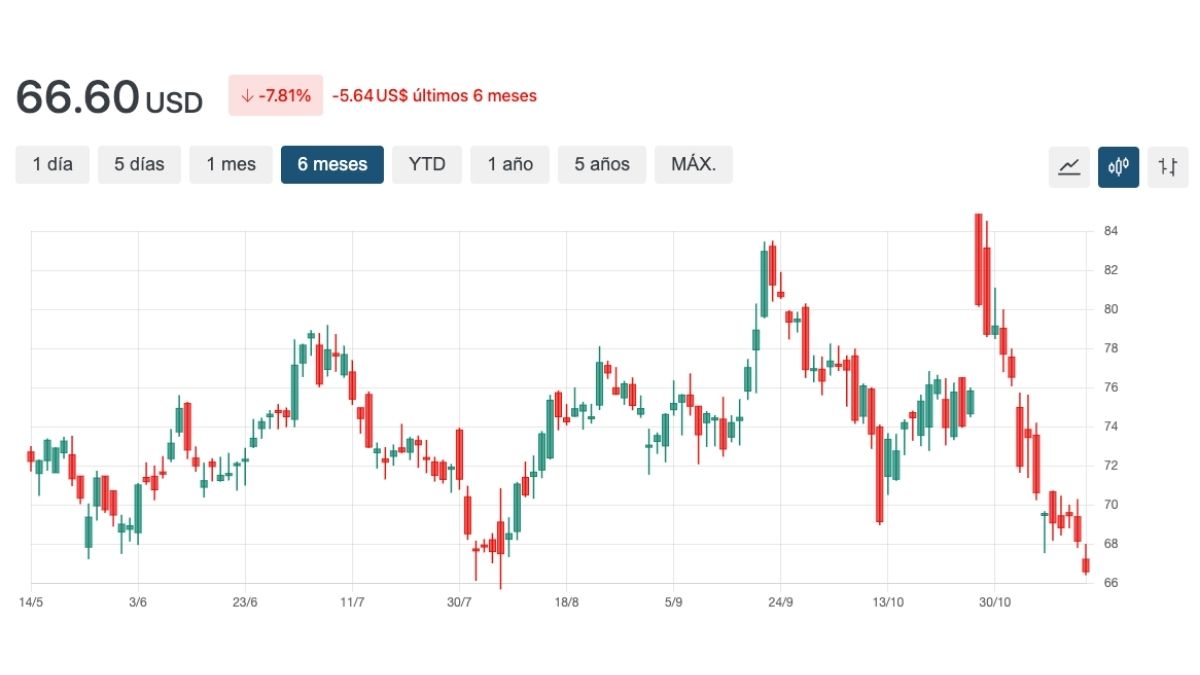Image resolution: width=1200 pixels, height=675 pixels.
Task: Switch to 1 mes range
Action: coord(231,164)
